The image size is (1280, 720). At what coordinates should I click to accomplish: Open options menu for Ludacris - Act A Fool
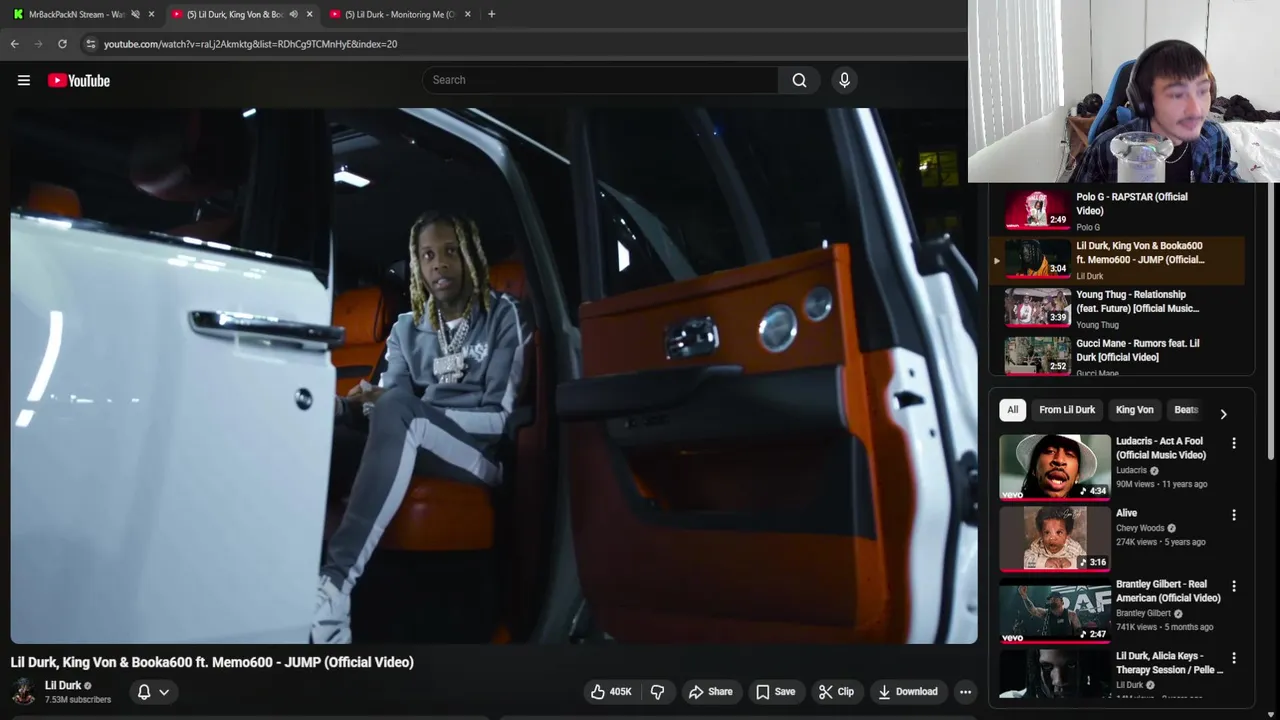coord(1234,443)
